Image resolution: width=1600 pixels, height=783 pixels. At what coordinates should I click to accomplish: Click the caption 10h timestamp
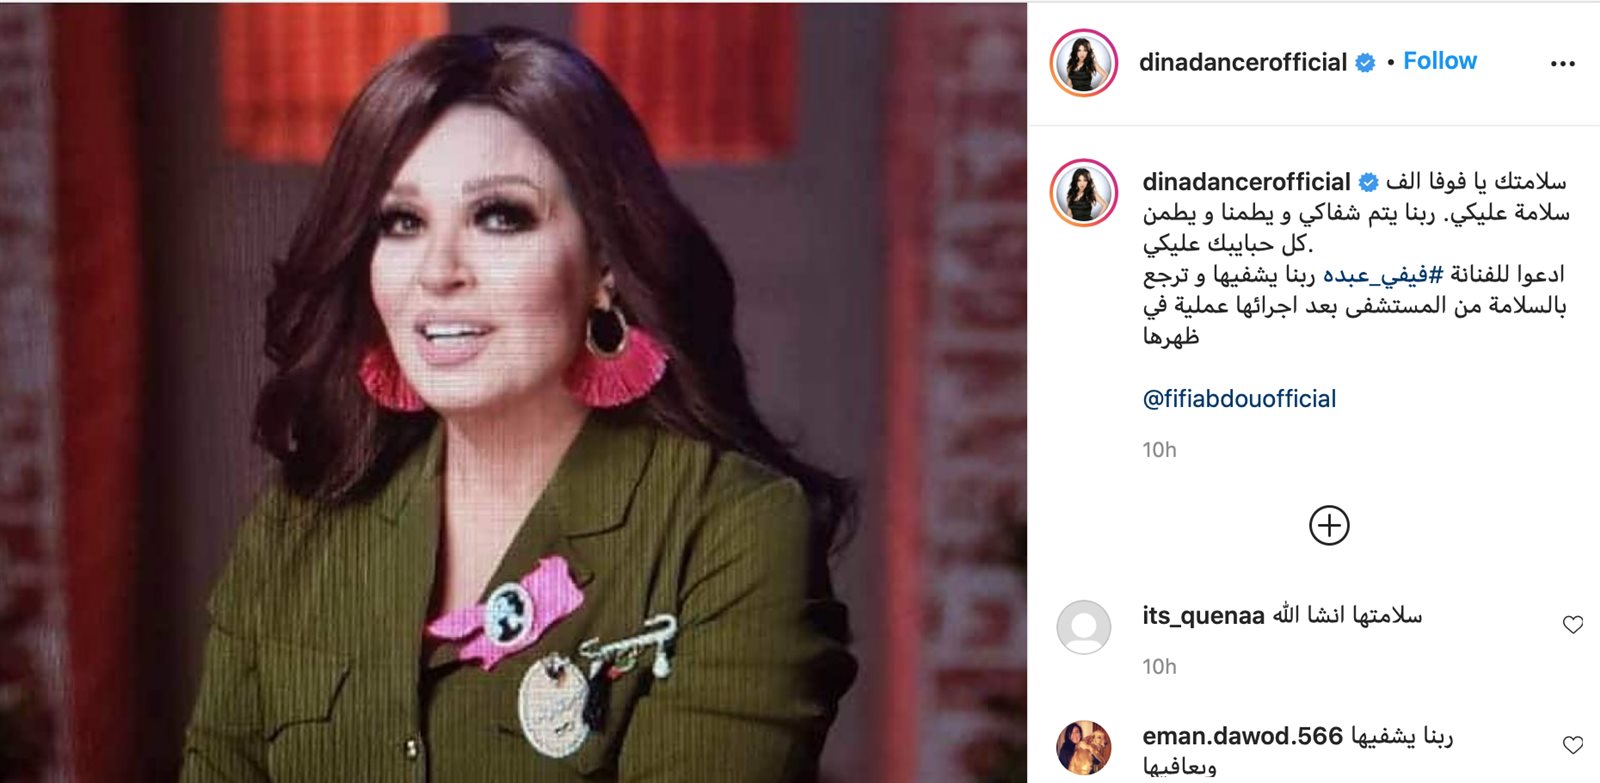click(x=1159, y=450)
